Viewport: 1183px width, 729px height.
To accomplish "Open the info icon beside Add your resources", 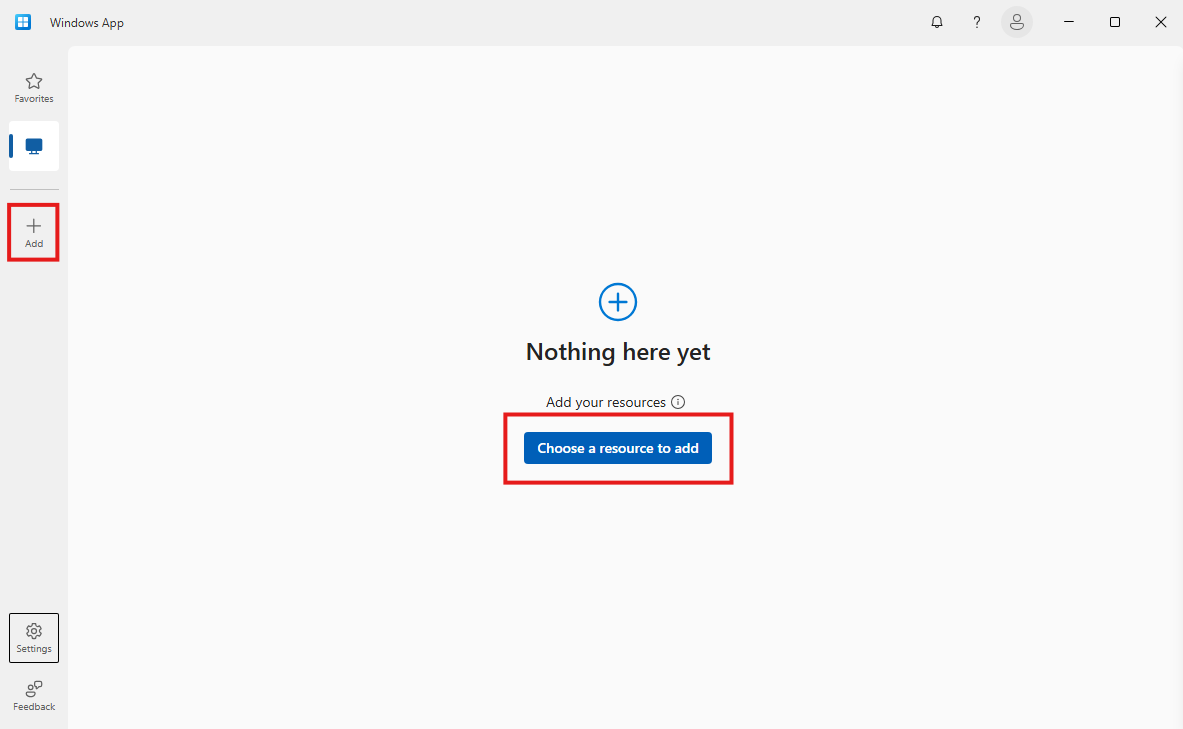I will tap(678, 401).
